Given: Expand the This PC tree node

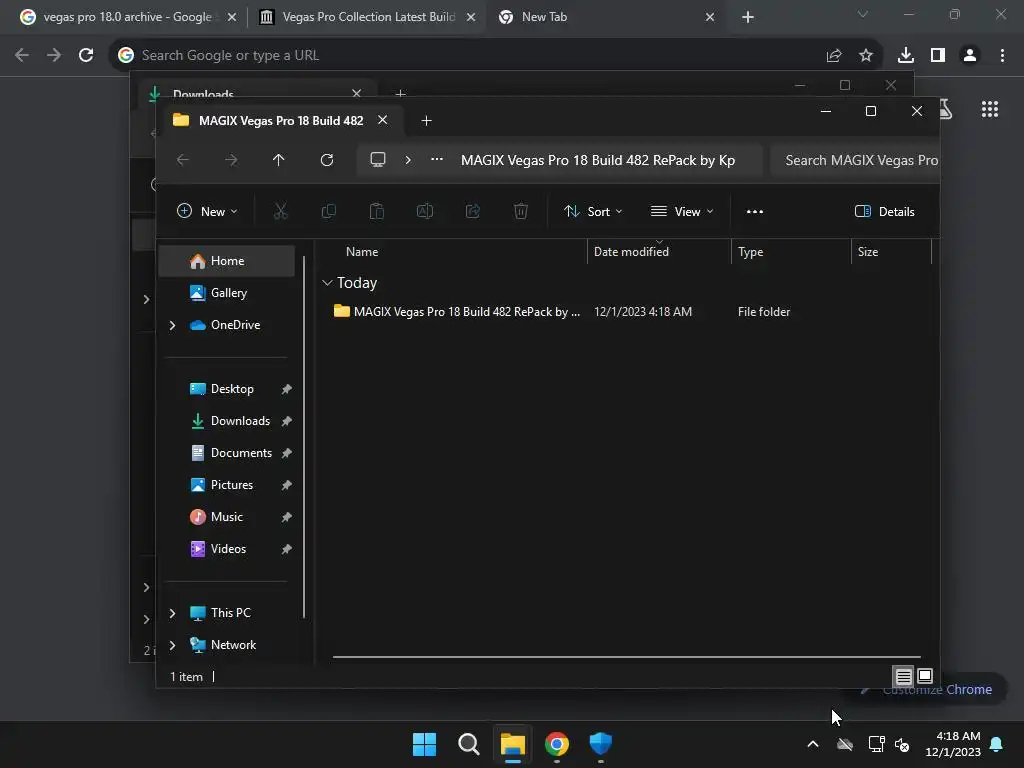Looking at the screenshot, I should pos(172,613).
